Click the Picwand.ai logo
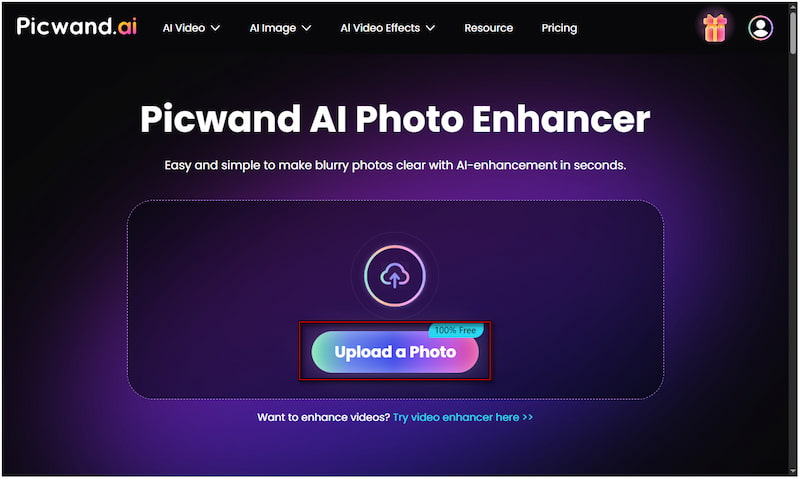The height and width of the screenshot is (479, 800). (x=77, y=26)
